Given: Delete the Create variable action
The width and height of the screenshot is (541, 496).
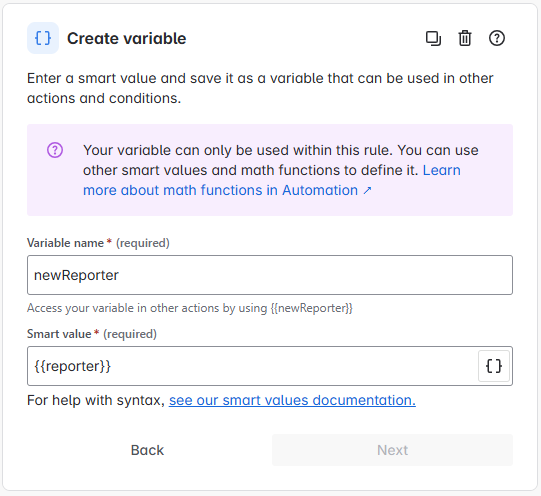Looking at the screenshot, I should [465, 38].
